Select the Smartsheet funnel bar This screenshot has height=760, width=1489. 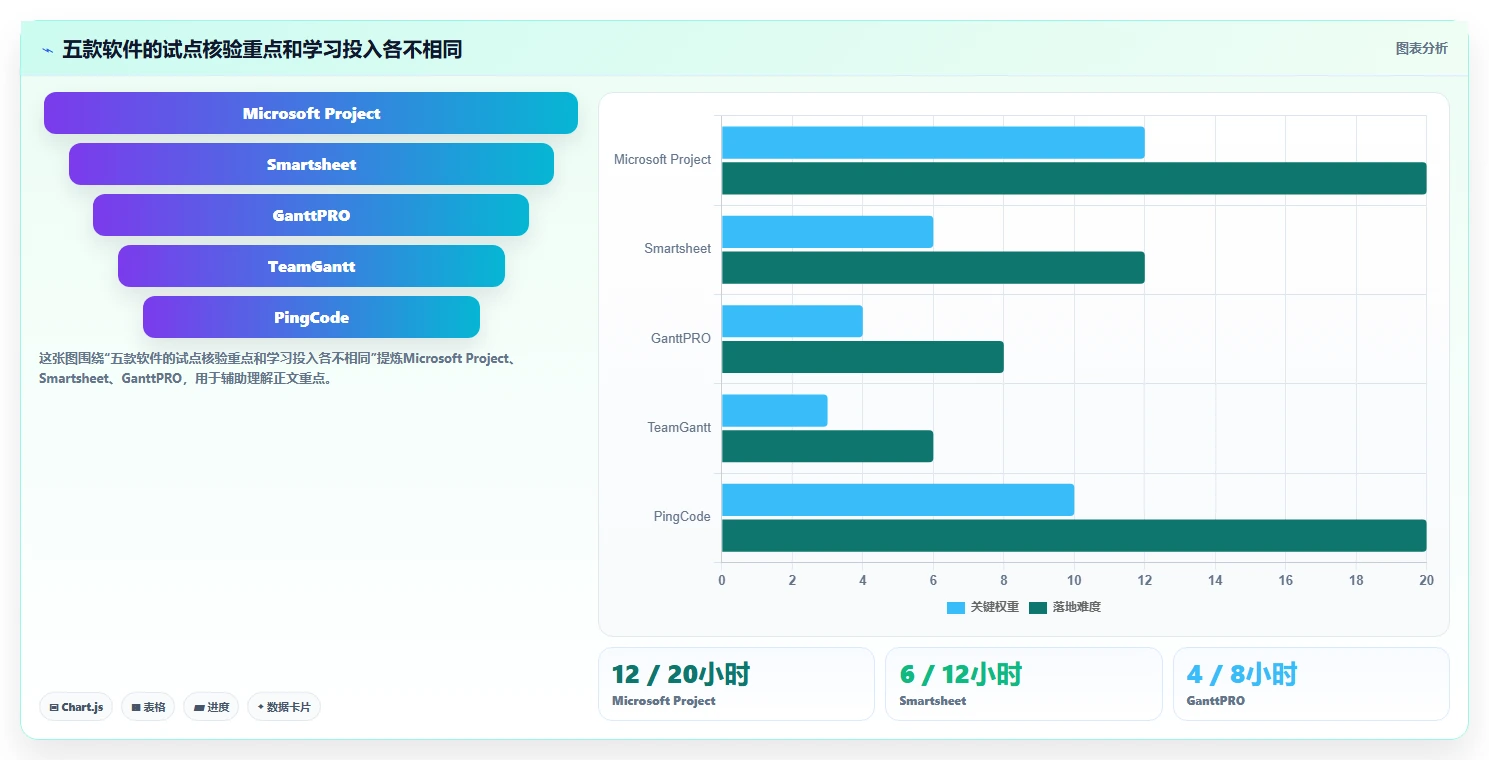311,164
